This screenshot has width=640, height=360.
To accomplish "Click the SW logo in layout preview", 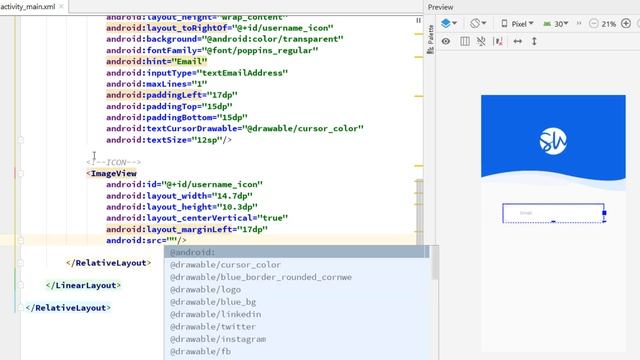I will click(553, 141).
